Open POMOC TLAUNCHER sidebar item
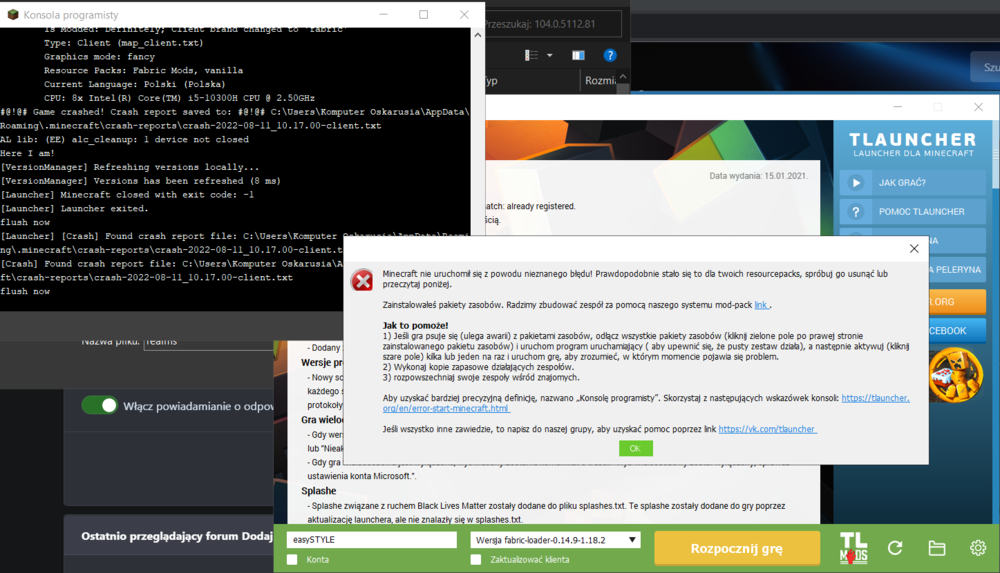This screenshot has width=1000, height=573. click(913, 212)
